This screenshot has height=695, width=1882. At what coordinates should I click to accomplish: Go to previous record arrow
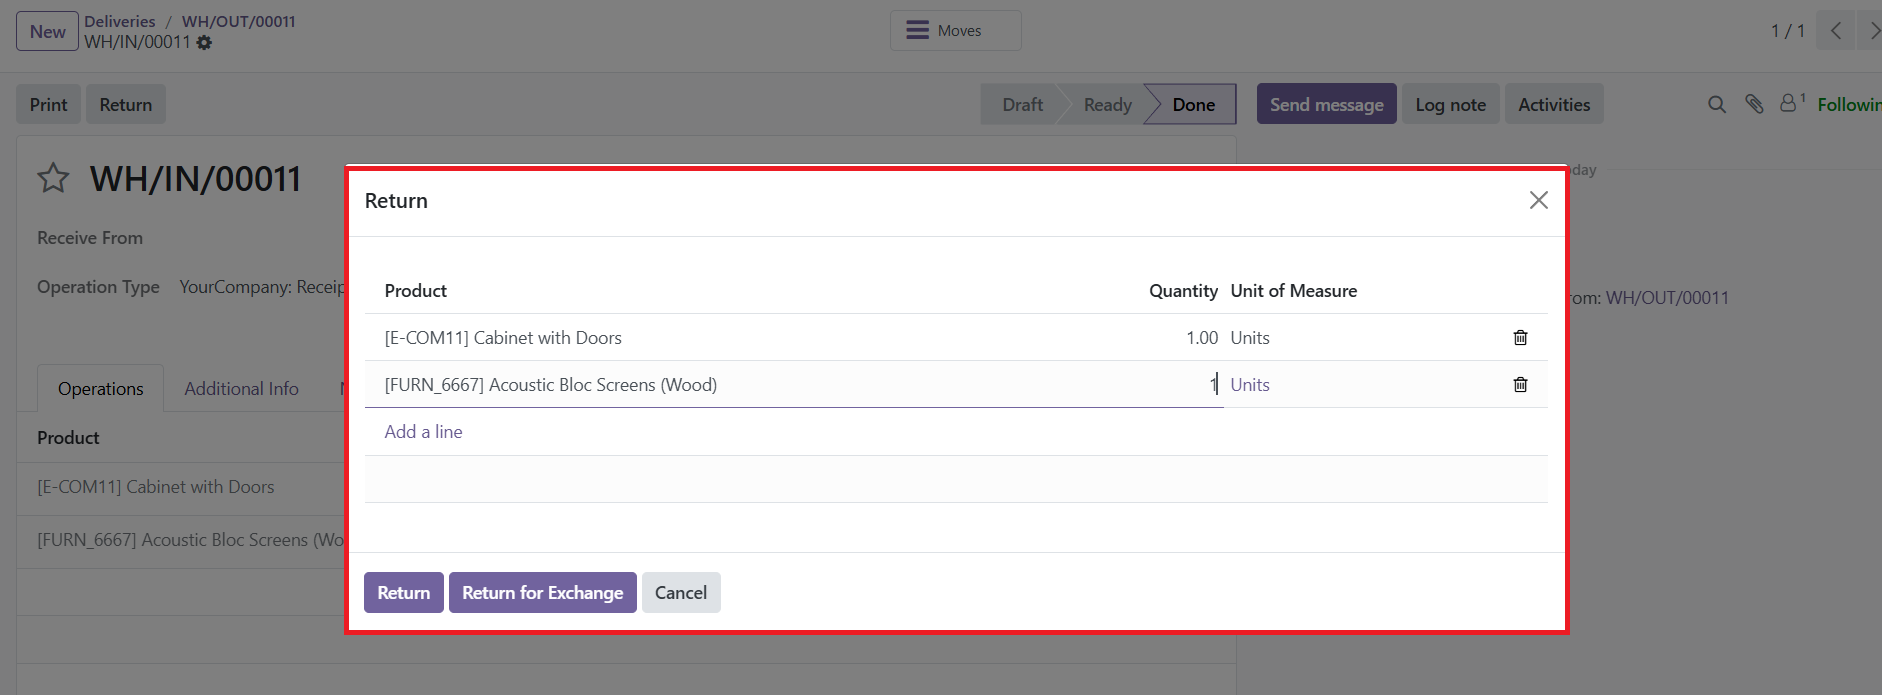tap(1836, 31)
